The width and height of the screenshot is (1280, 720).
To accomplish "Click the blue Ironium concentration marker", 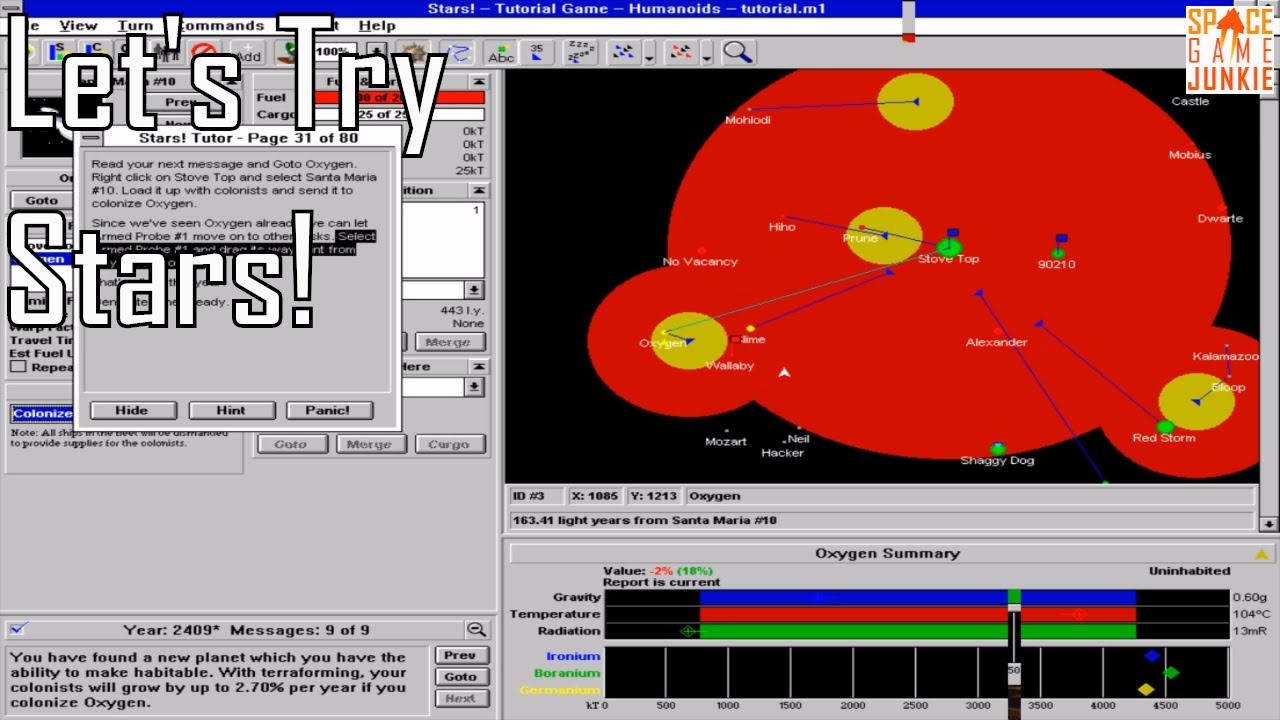I will (1152, 656).
